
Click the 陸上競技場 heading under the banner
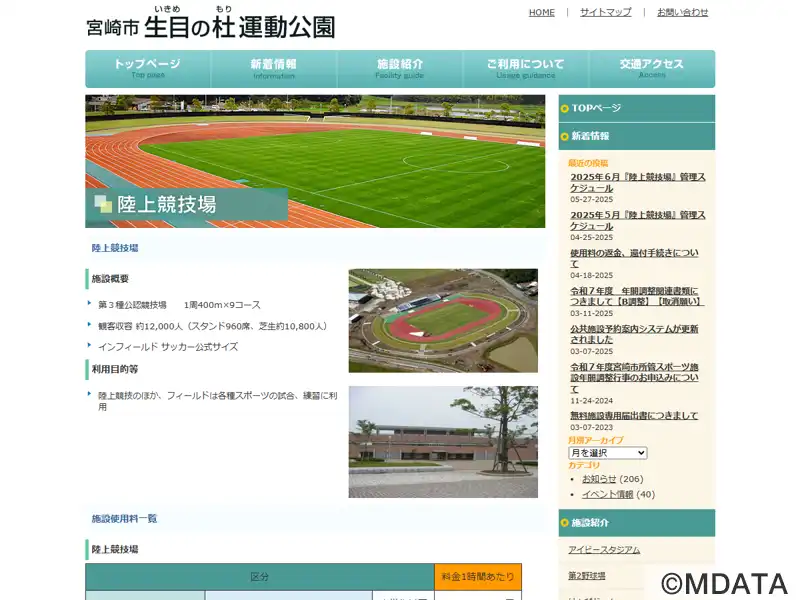pyautogui.click(x=115, y=248)
